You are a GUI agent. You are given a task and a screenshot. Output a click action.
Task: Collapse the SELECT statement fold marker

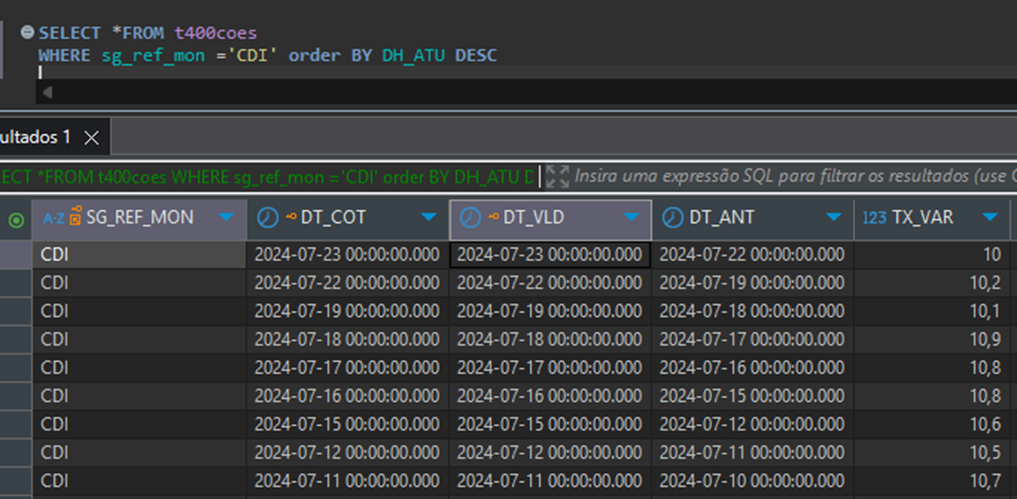point(27,32)
